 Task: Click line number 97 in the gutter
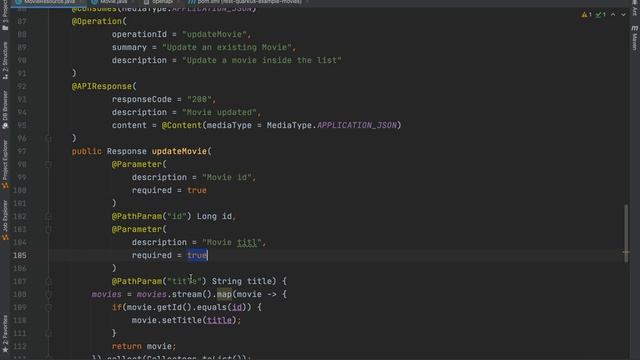point(22,151)
